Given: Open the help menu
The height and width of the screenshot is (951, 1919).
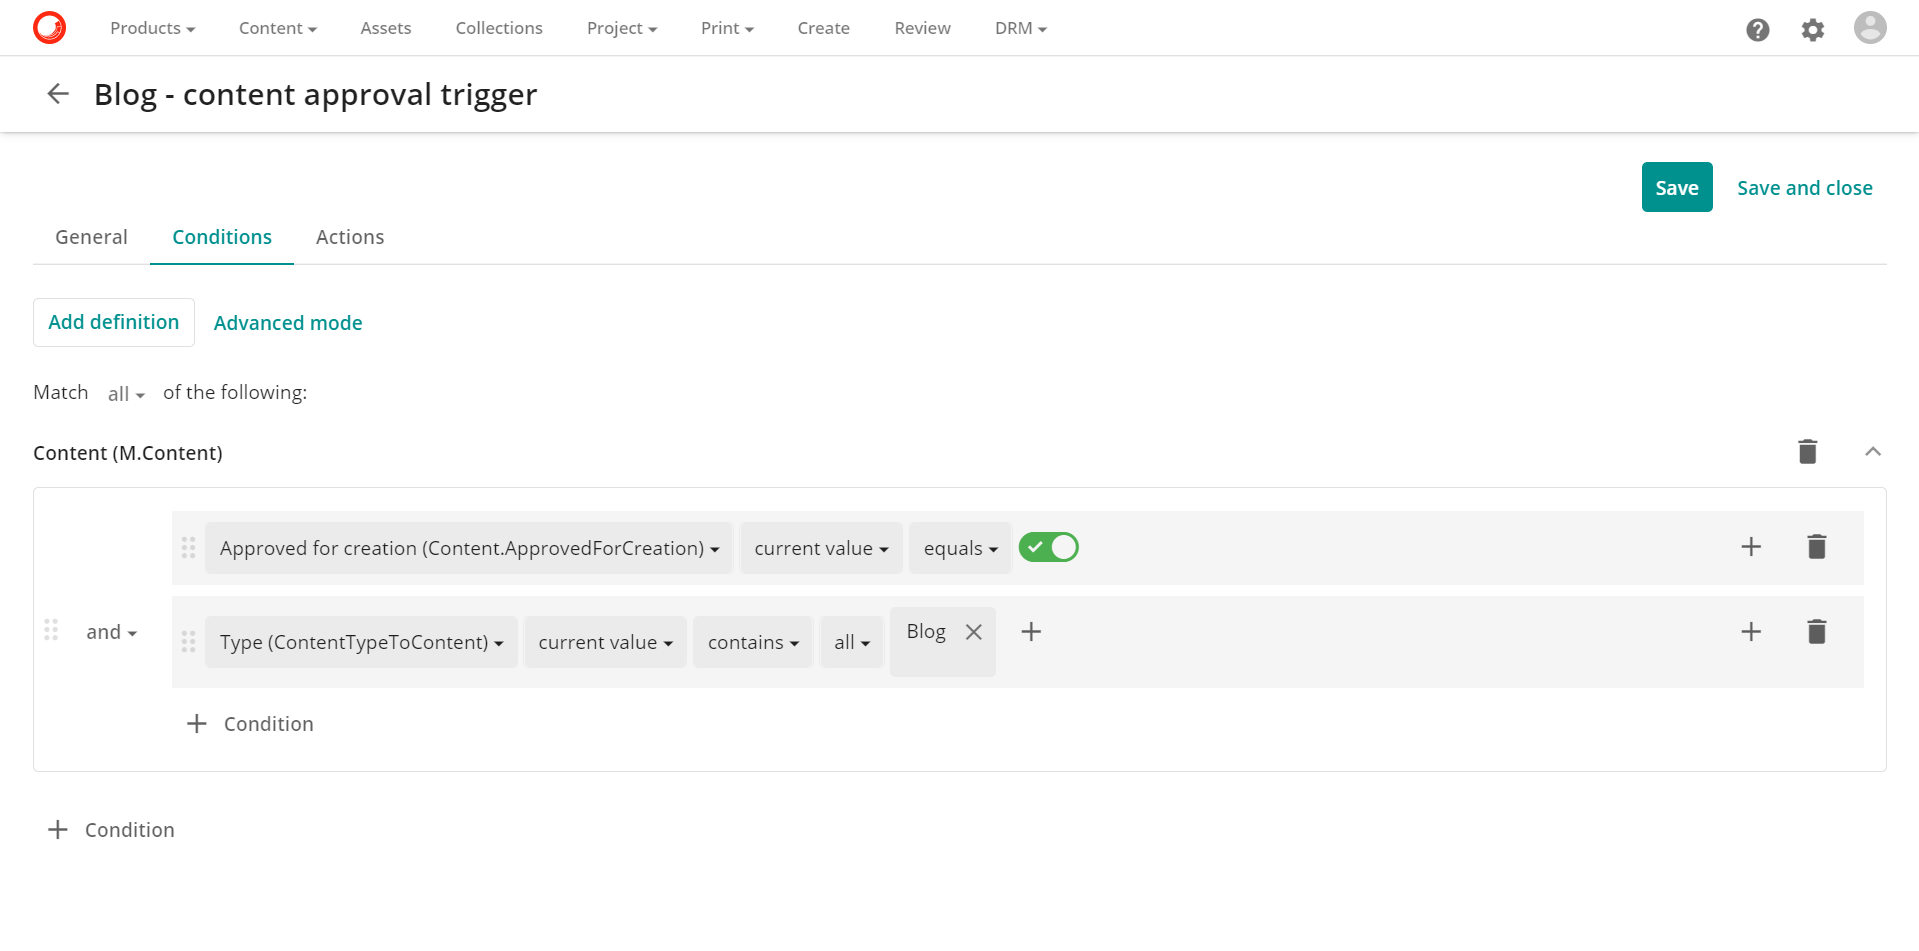Looking at the screenshot, I should tap(1757, 28).
